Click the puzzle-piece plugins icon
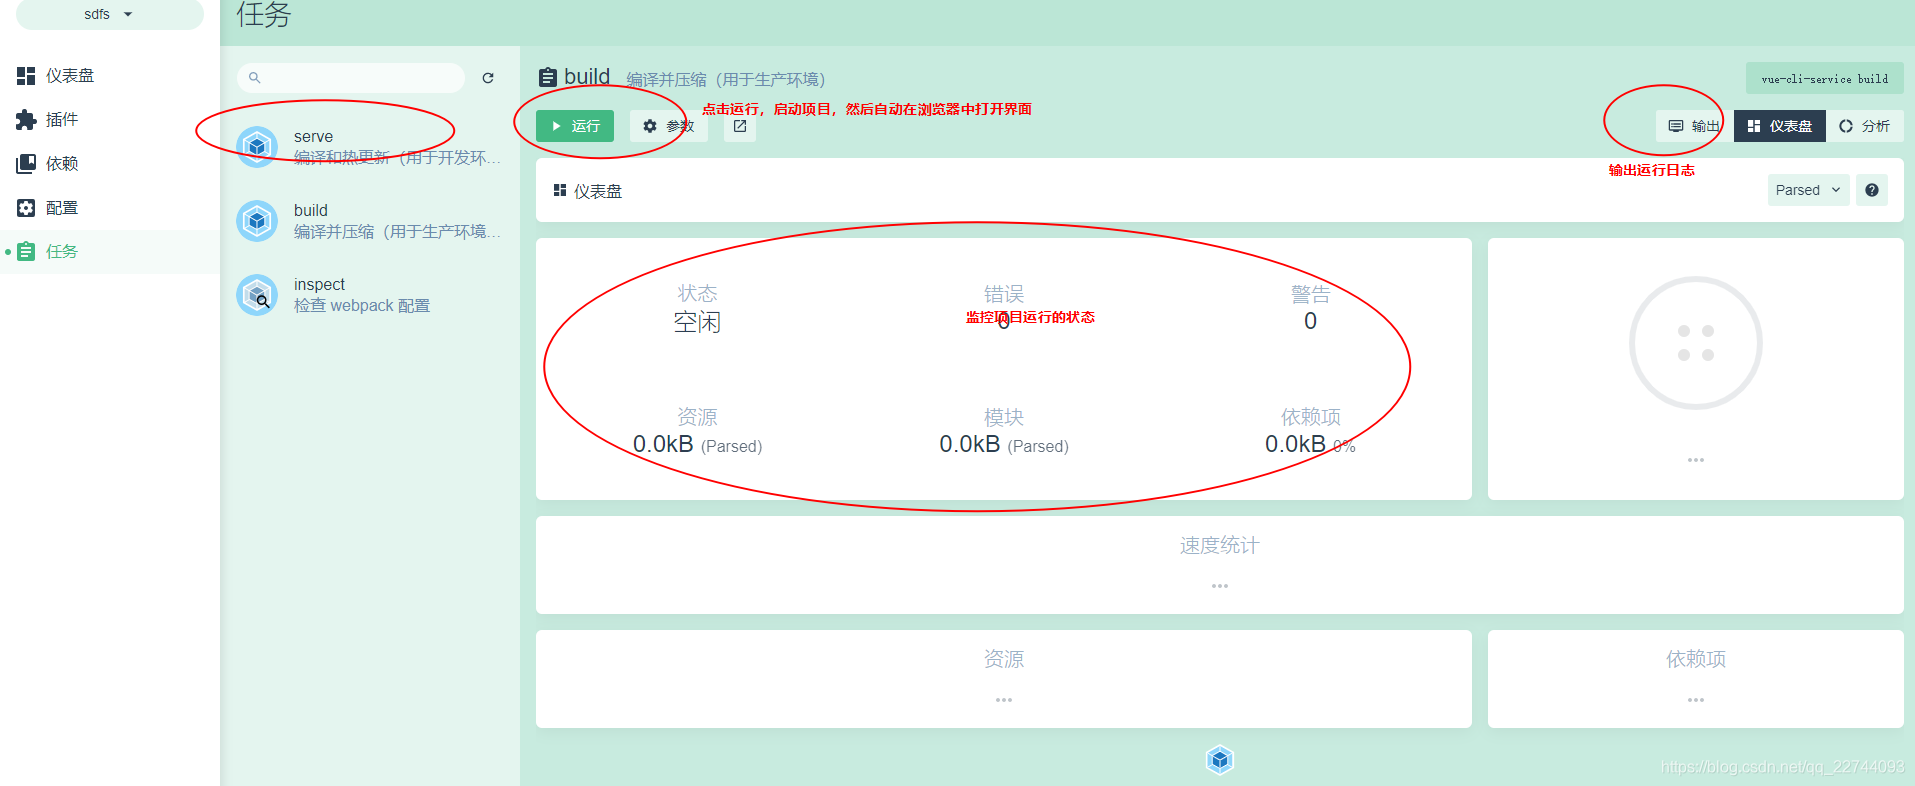Screen dimensions: 1915x786 (x=26, y=120)
